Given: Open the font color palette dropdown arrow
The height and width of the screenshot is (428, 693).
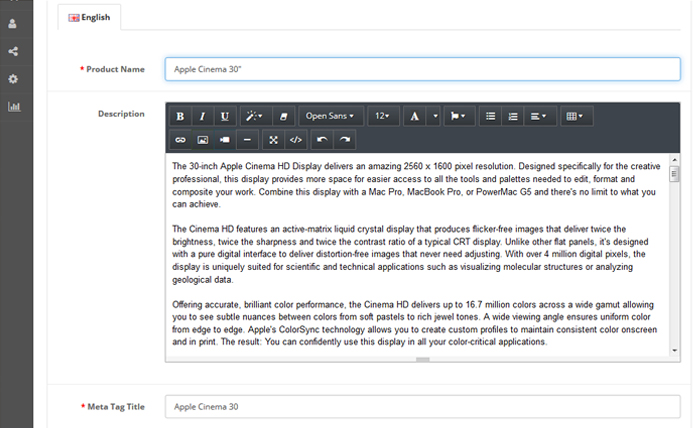Looking at the screenshot, I should pos(435,116).
